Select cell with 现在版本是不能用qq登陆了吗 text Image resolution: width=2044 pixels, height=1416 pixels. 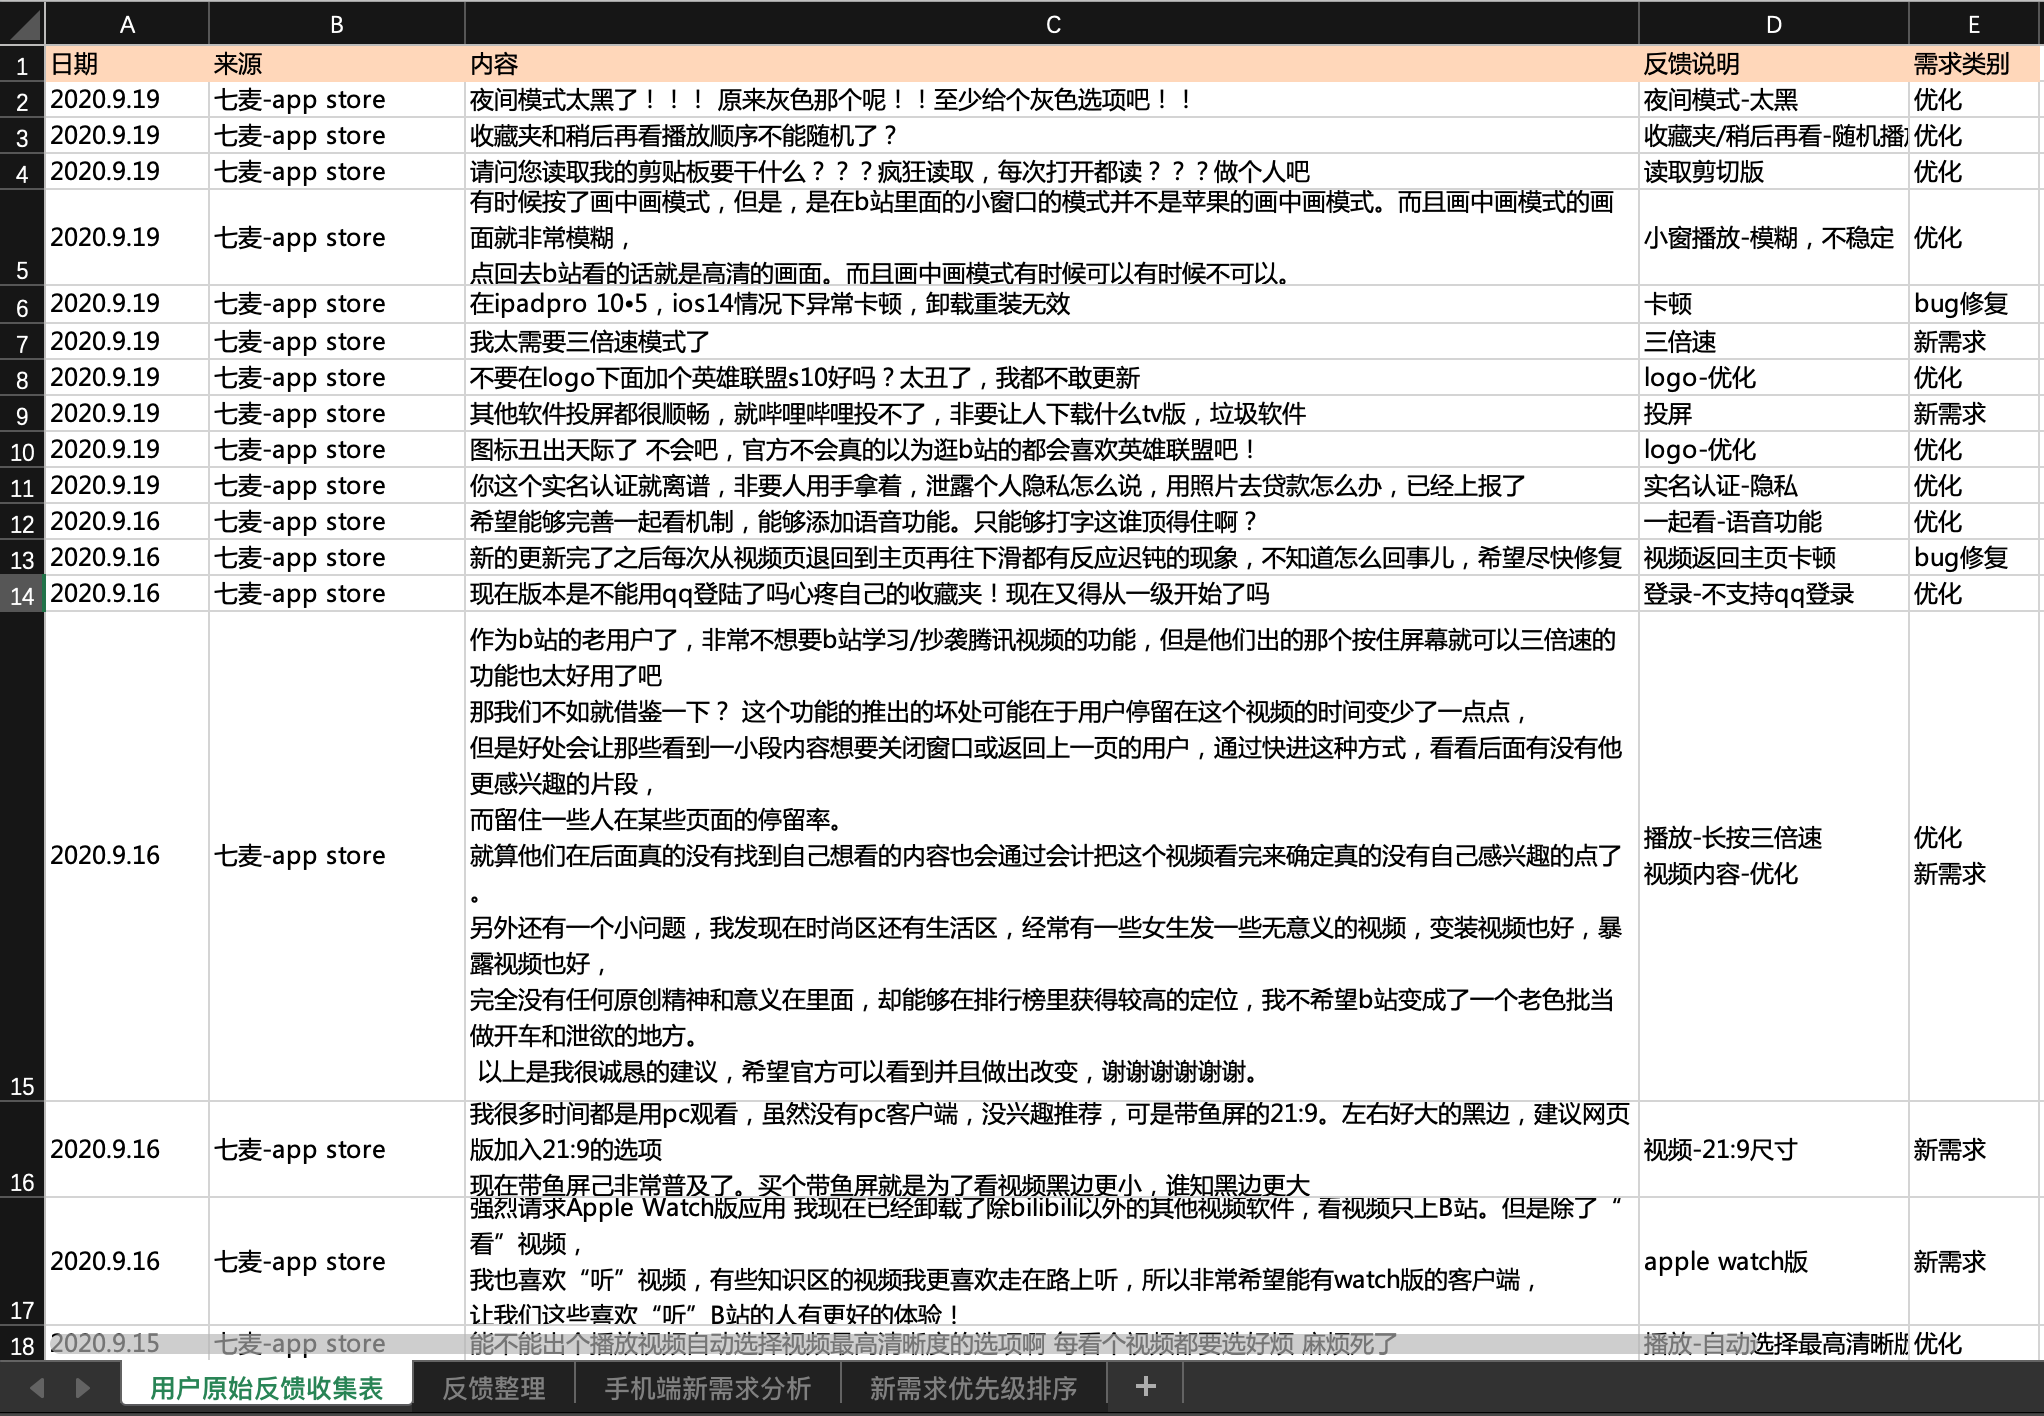[x=1052, y=594]
